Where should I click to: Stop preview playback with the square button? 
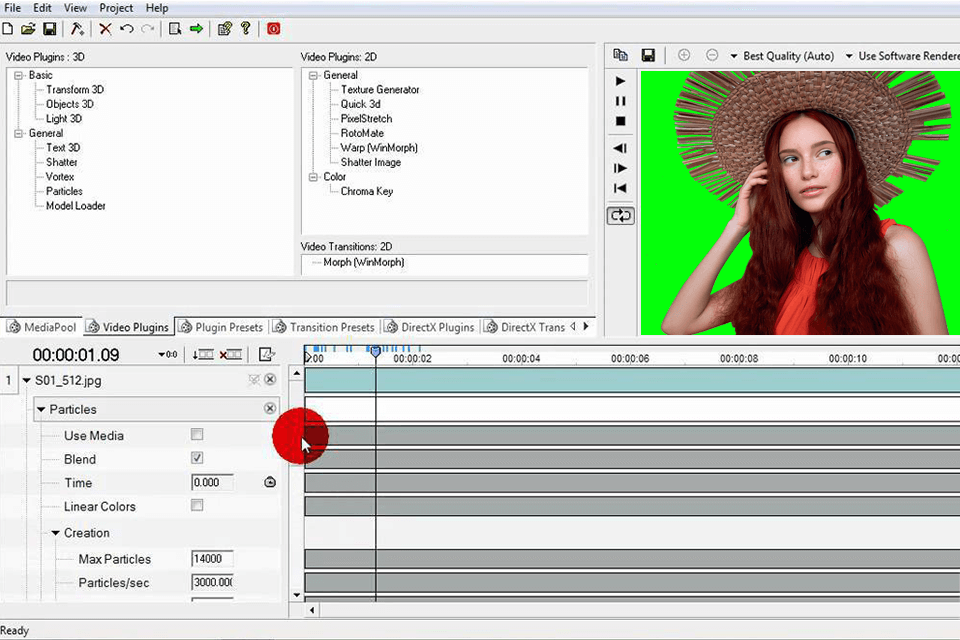click(x=620, y=121)
